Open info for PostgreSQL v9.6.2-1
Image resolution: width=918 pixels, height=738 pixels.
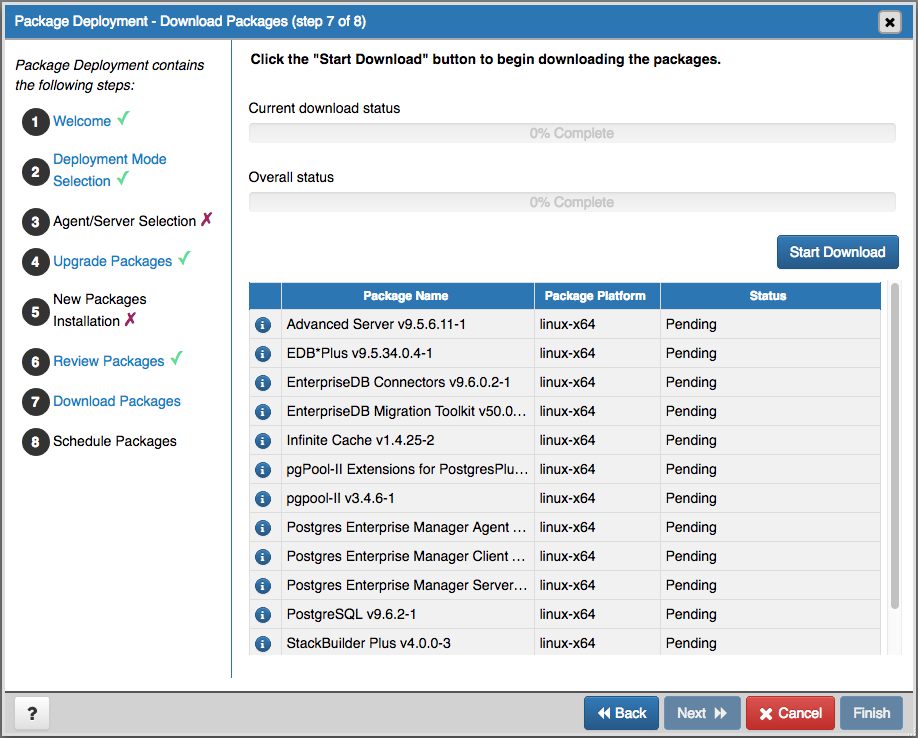tap(263, 615)
